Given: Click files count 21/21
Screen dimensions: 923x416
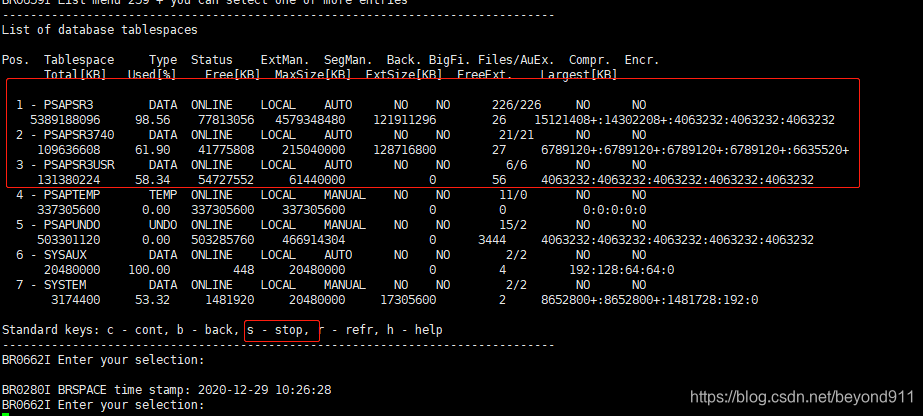Looking at the screenshot, I should coord(516,135).
